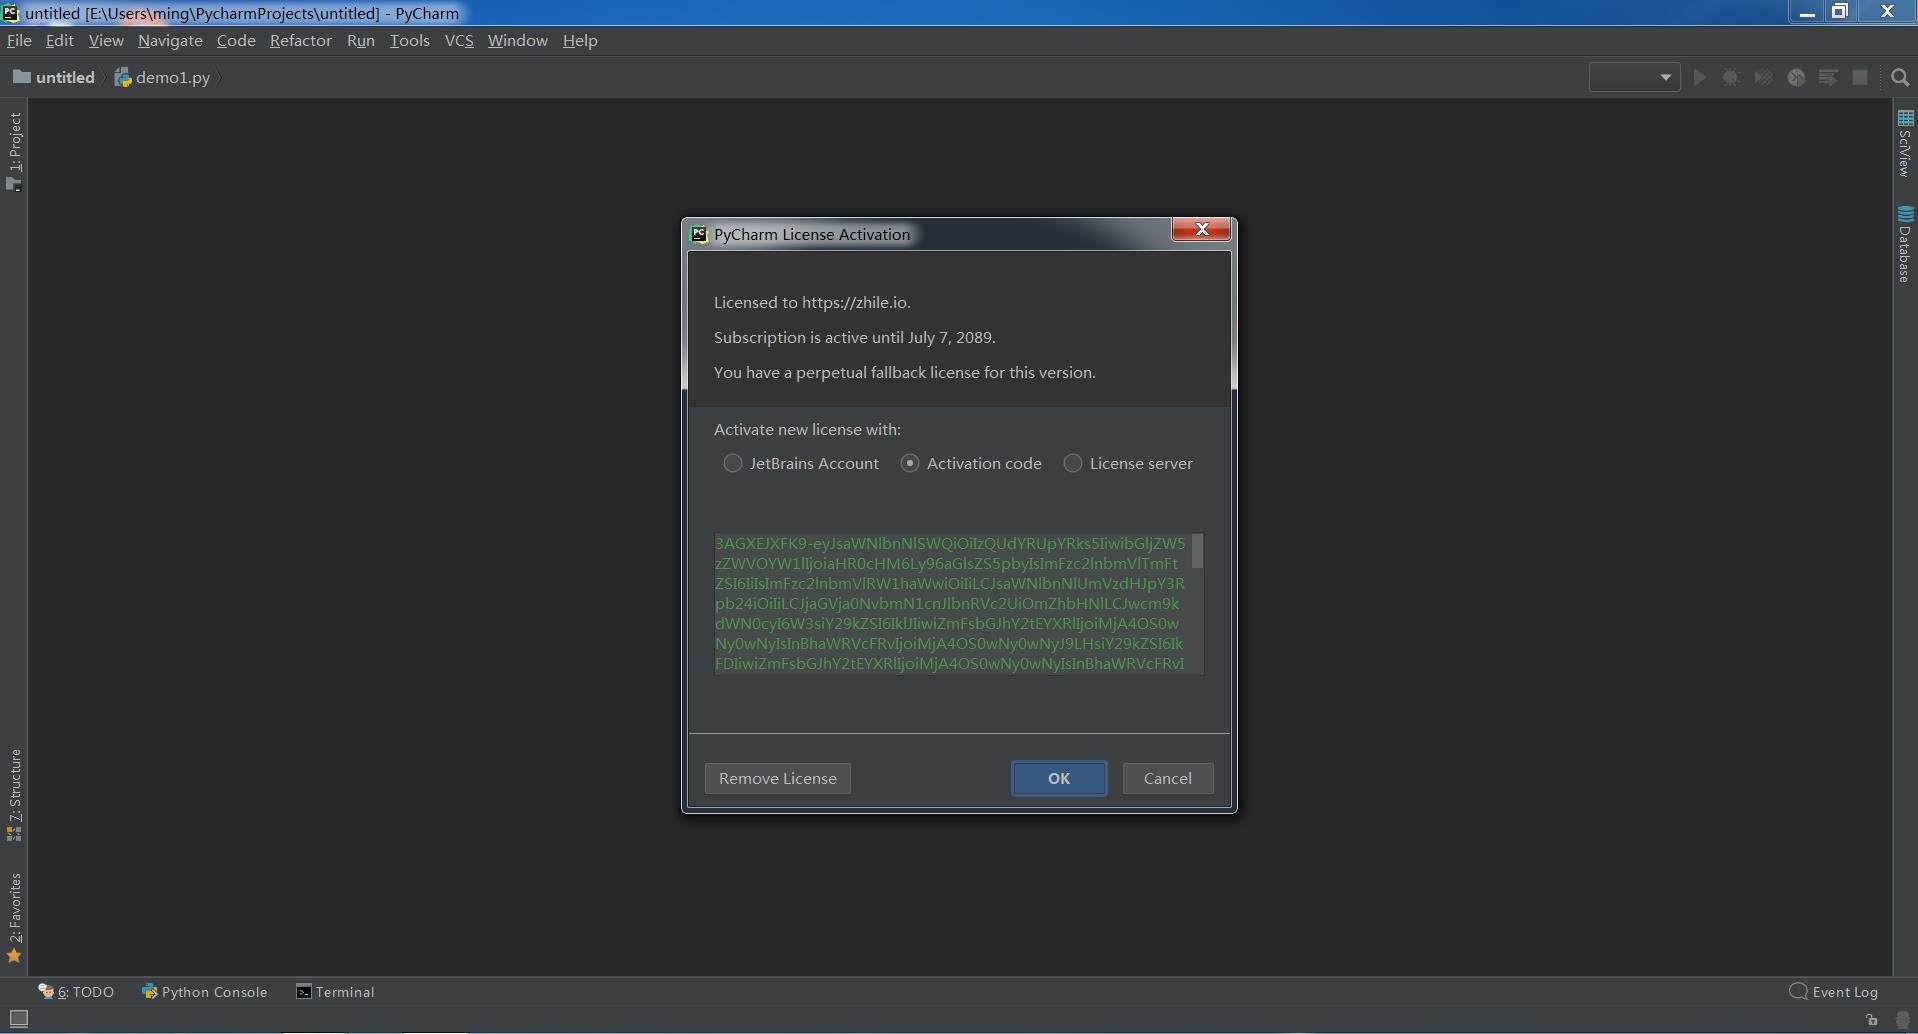Close the License Activation dialog

point(1201,230)
